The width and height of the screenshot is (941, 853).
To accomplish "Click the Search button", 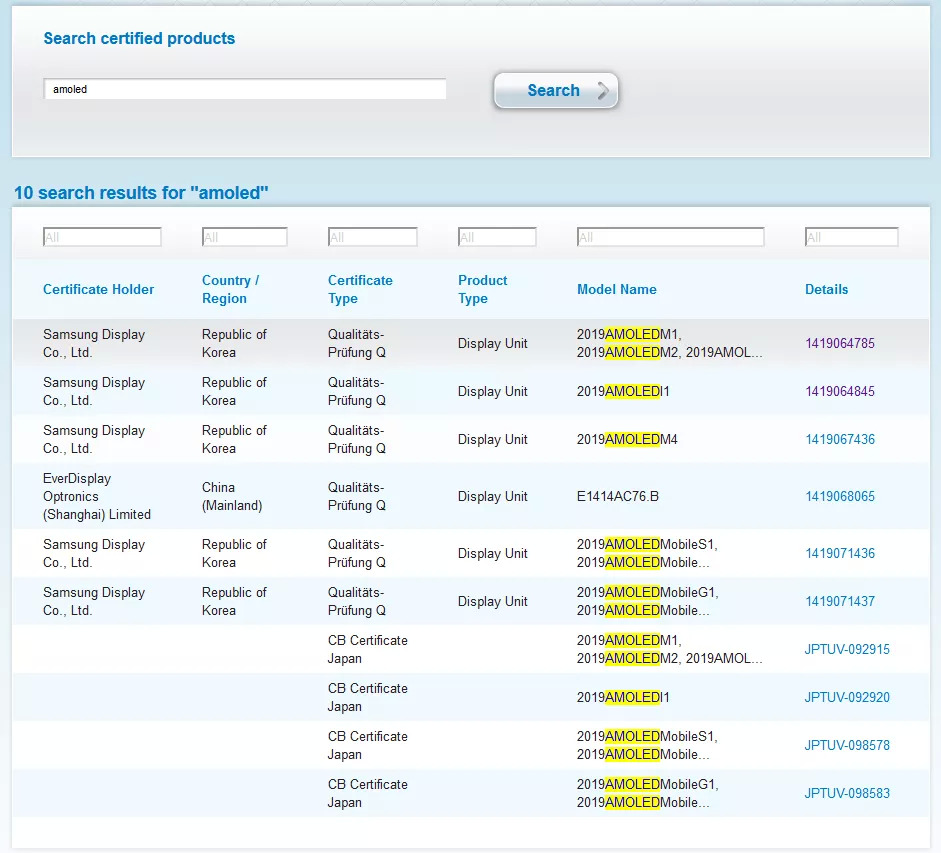I will click(x=555, y=91).
